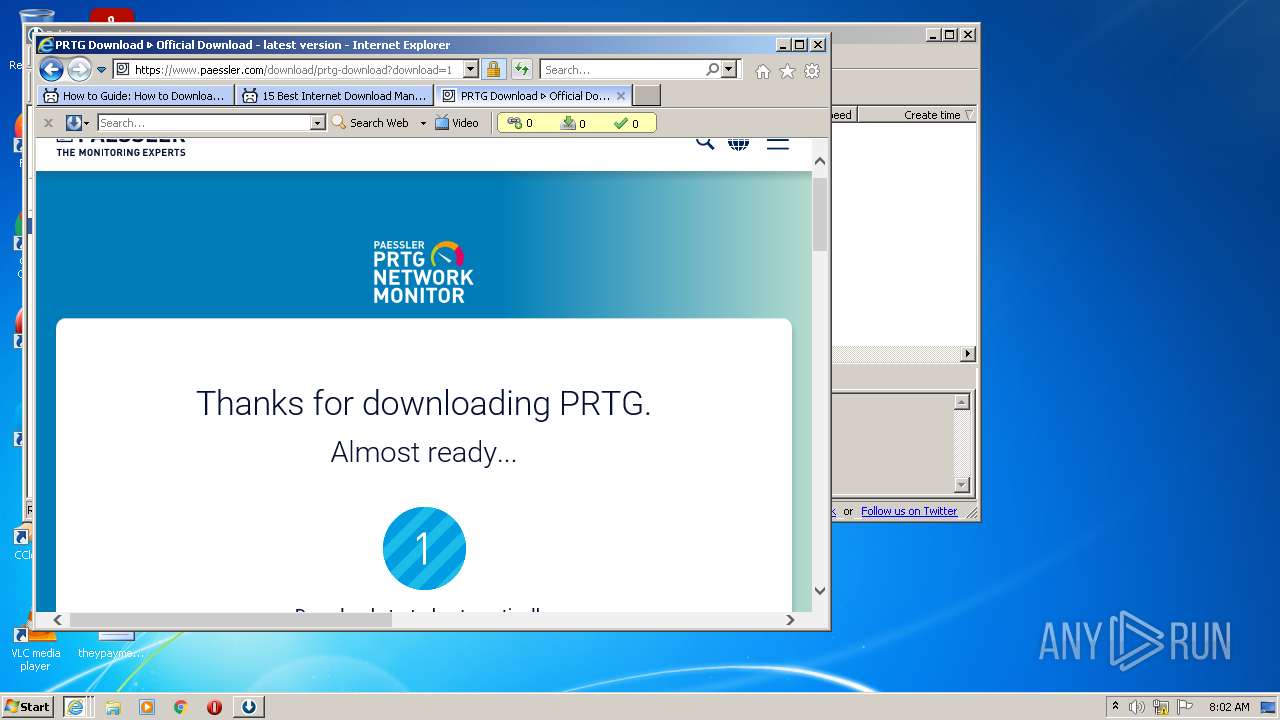Click the IE page scroll up arrow
This screenshot has height=720, width=1280.
(820, 161)
